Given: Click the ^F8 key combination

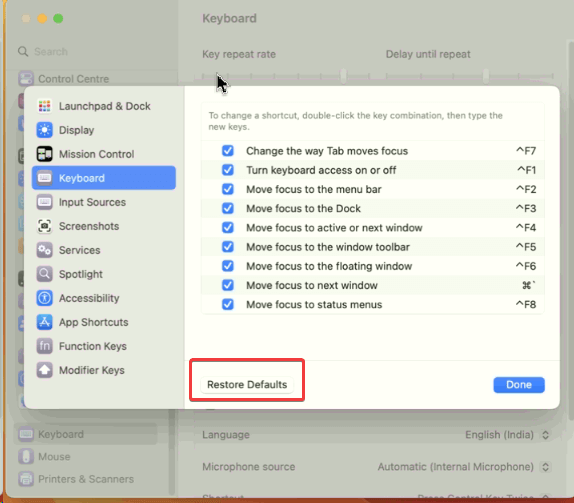Looking at the screenshot, I should point(526,304).
